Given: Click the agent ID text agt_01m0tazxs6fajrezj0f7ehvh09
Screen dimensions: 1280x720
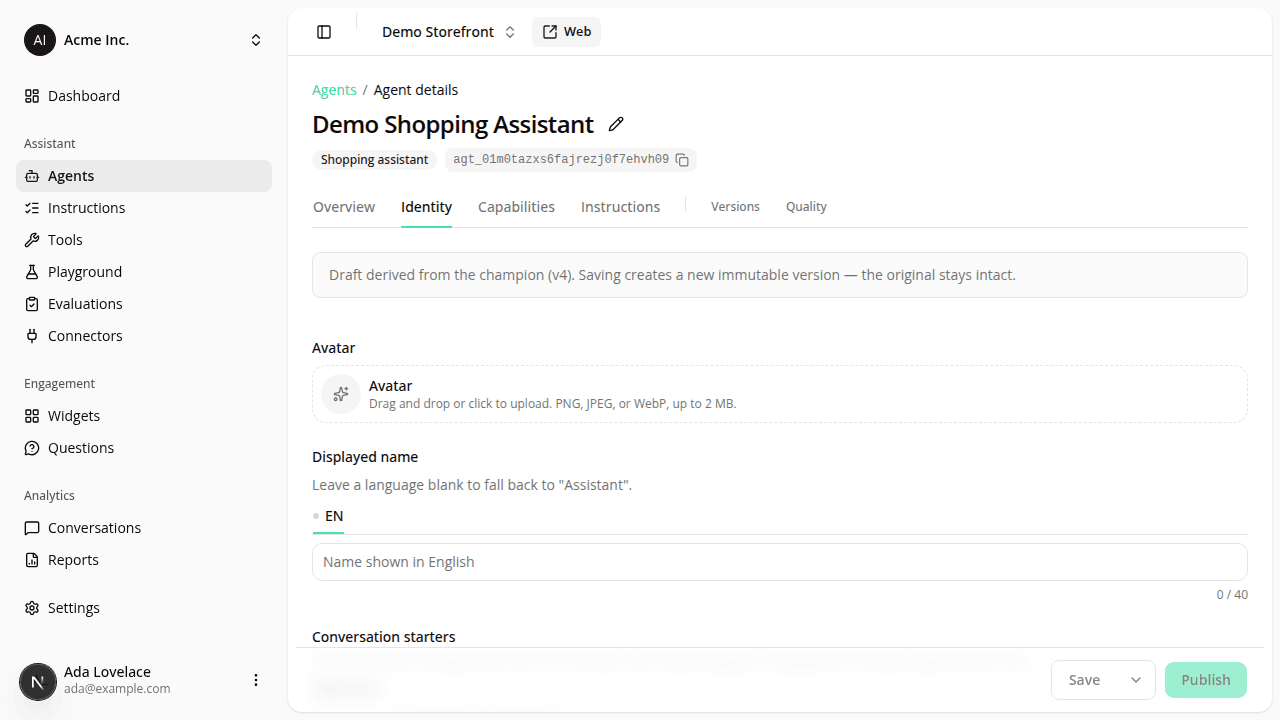Looking at the screenshot, I should pyautogui.click(x=561, y=160).
